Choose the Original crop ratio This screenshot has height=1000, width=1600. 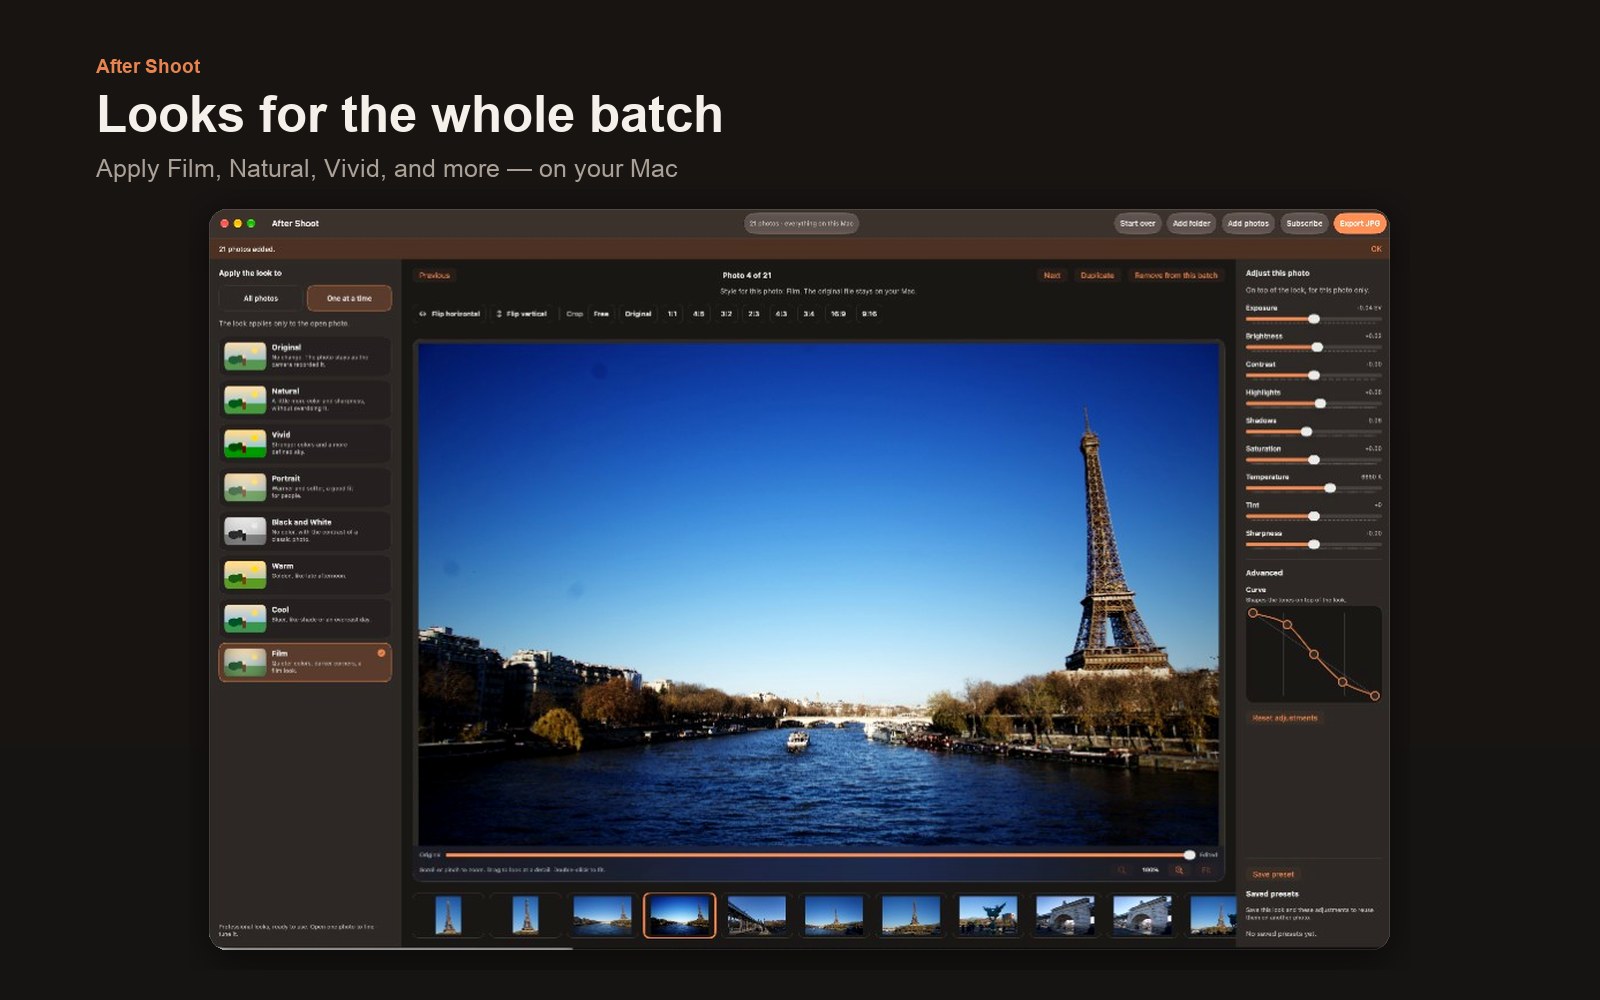pyautogui.click(x=638, y=314)
